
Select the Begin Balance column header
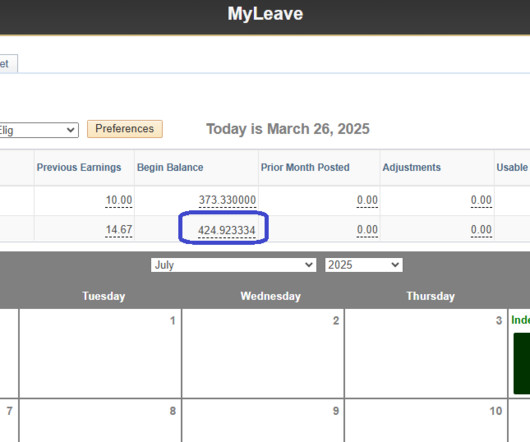170,167
